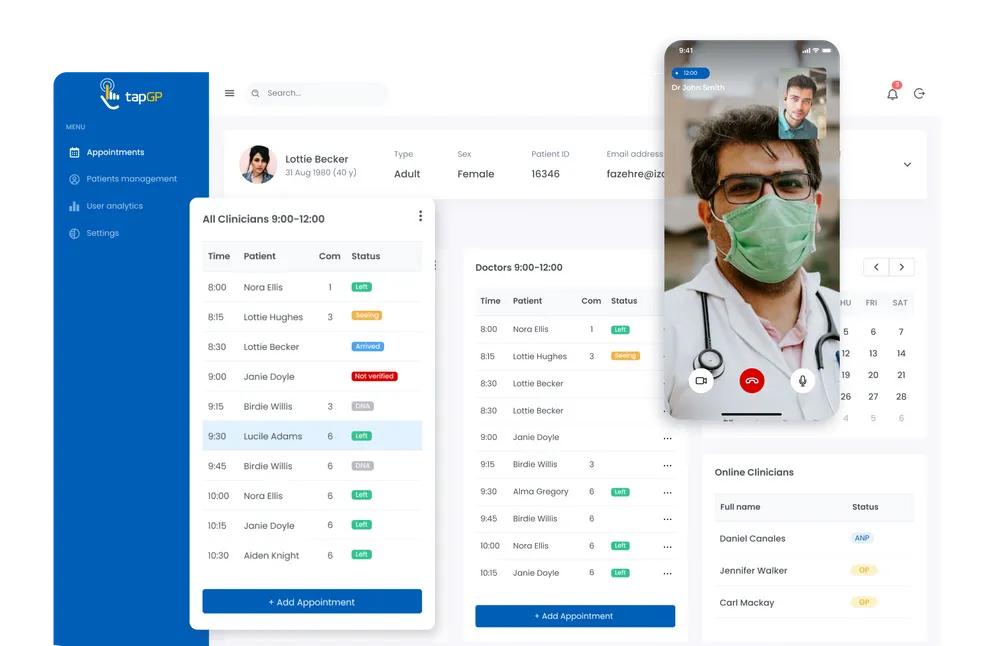This screenshot has width=995, height=646.
Task: Open row options for 9:30 Alma Gregory
Action: click(668, 492)
